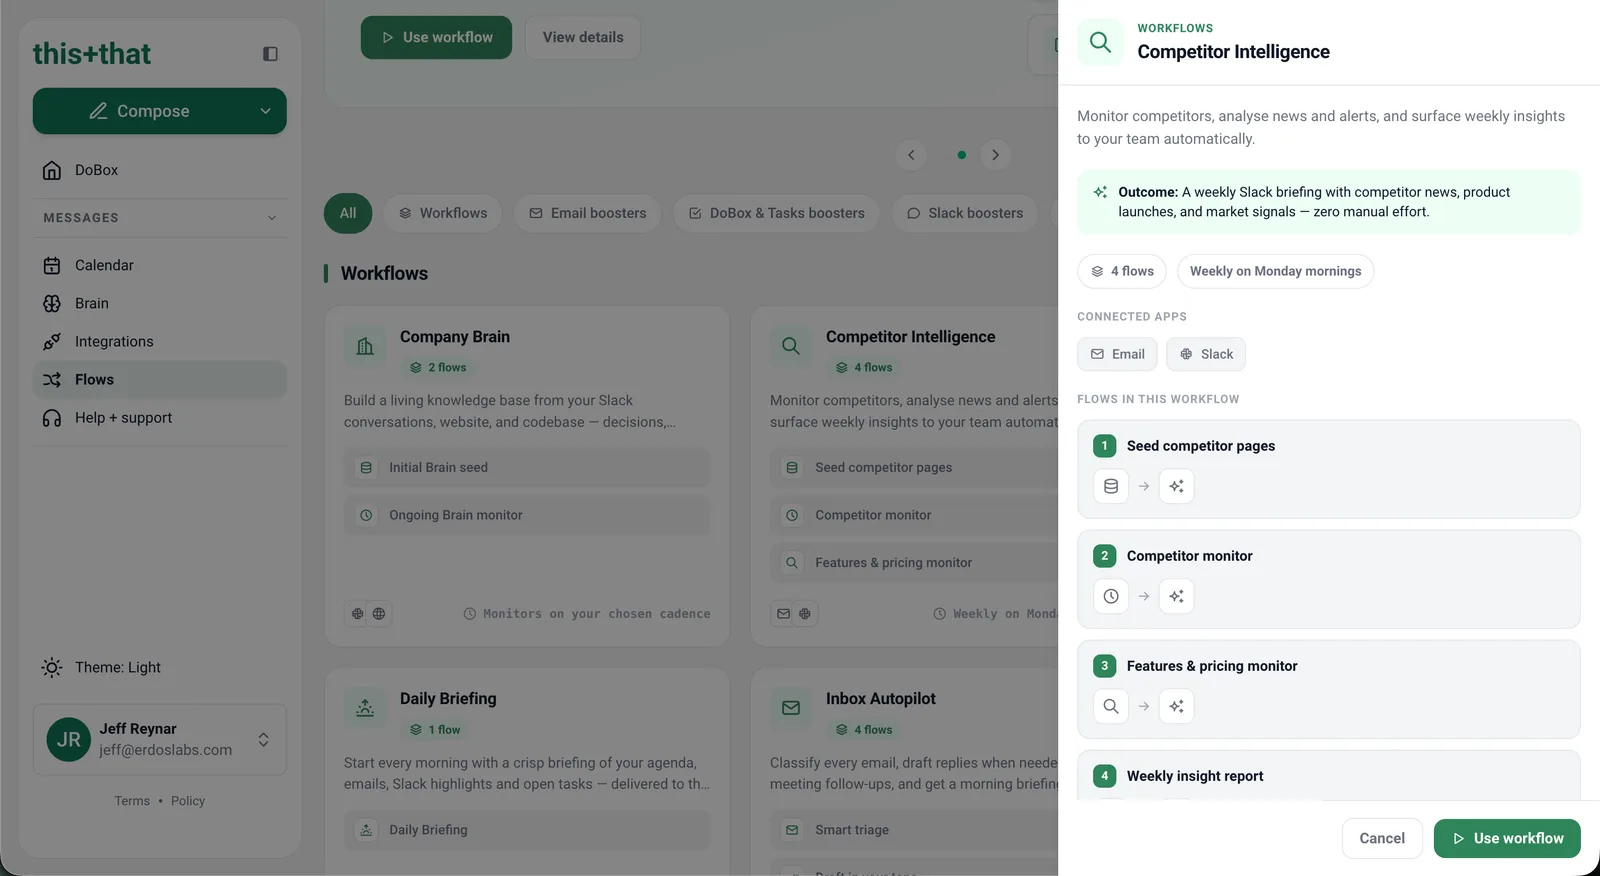Click the panel header search icon
The height and width of the screenshot is (876, 1600).
tap(1100, 42)
